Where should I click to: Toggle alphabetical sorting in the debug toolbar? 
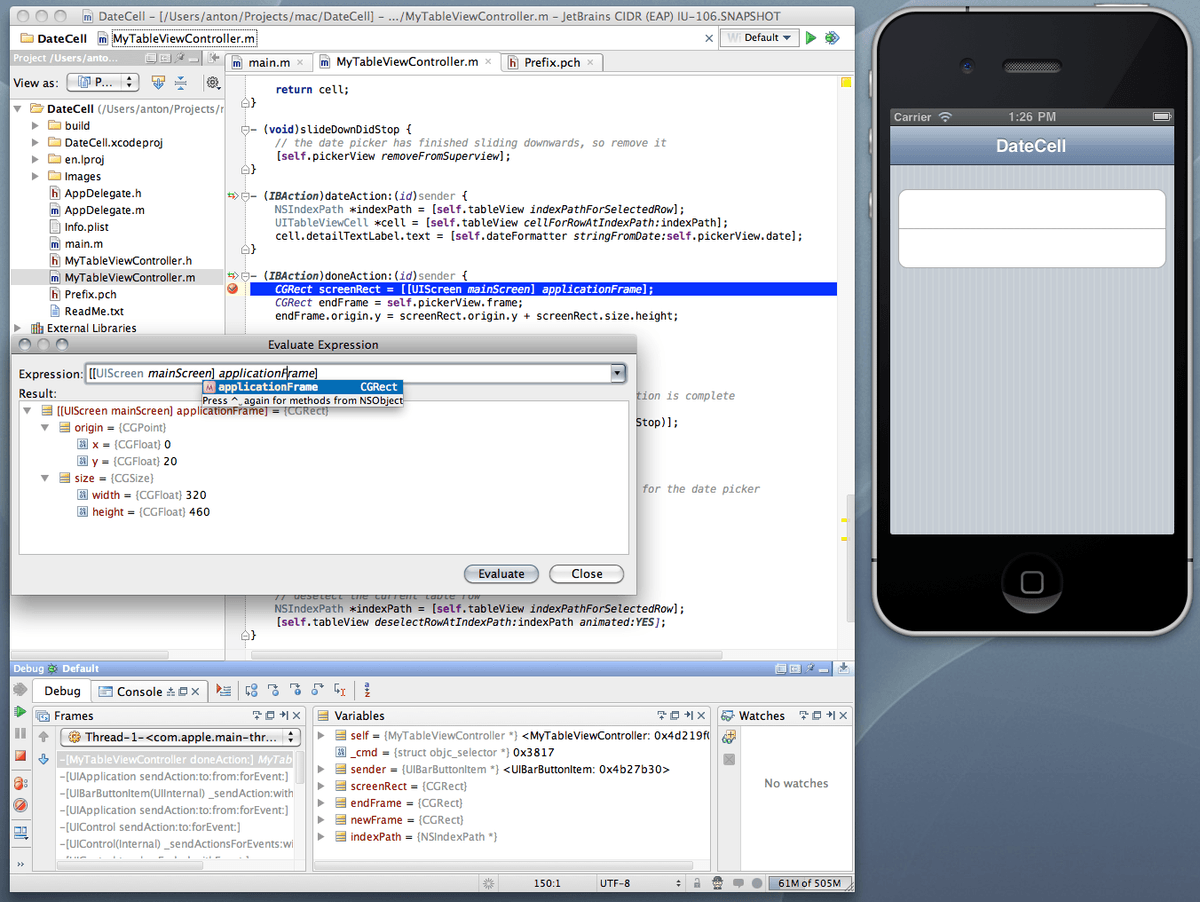tap(367, 690)
